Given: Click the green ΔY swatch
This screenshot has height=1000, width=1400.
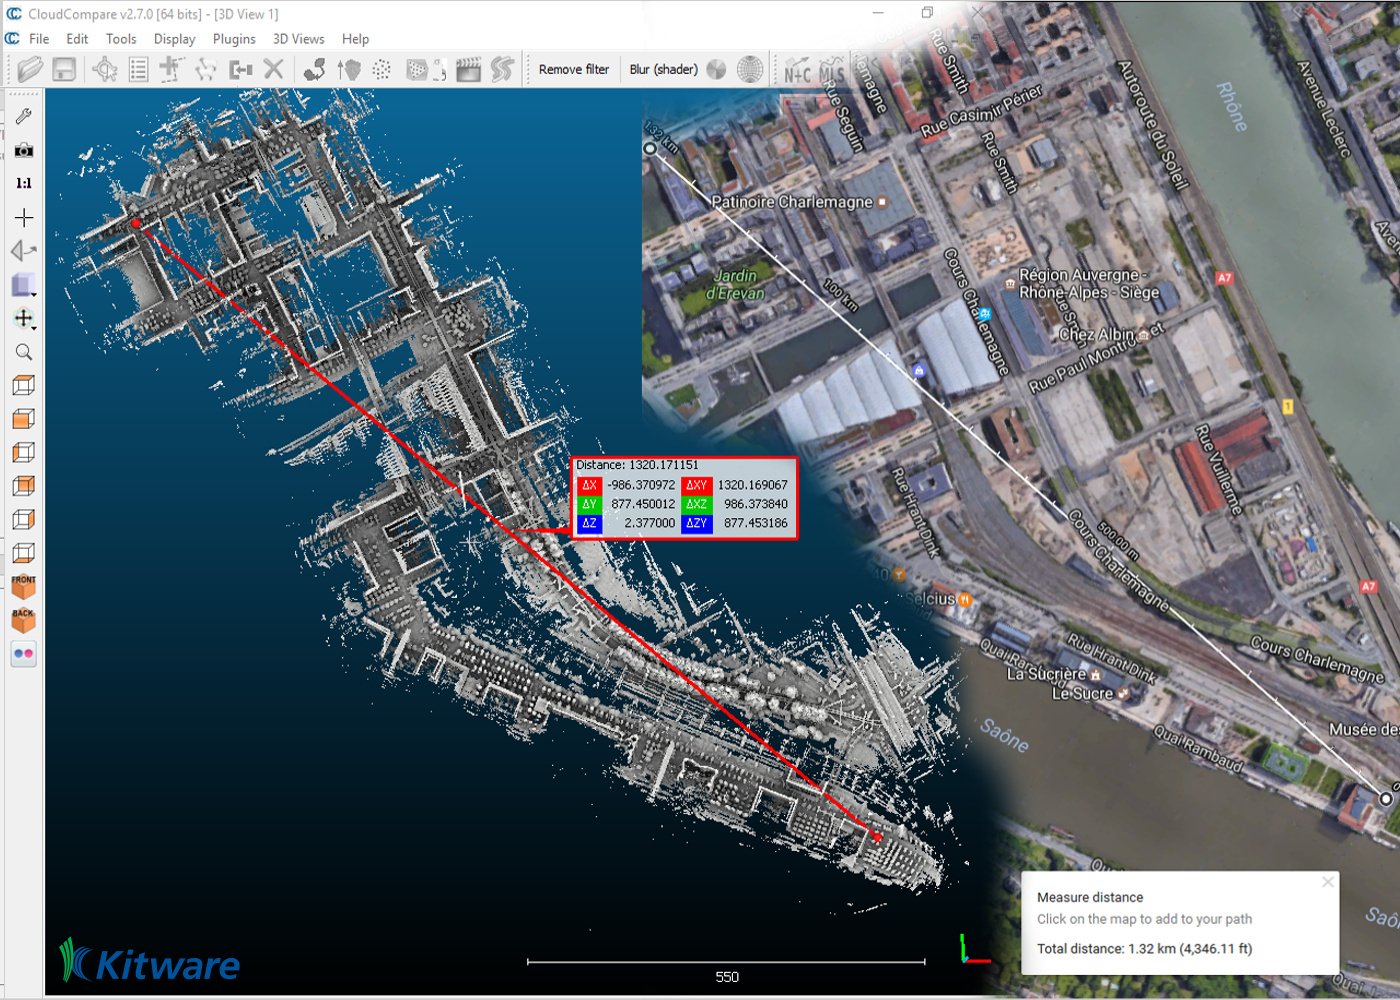Looking at the screenshot, I should (x=589, y=504).
